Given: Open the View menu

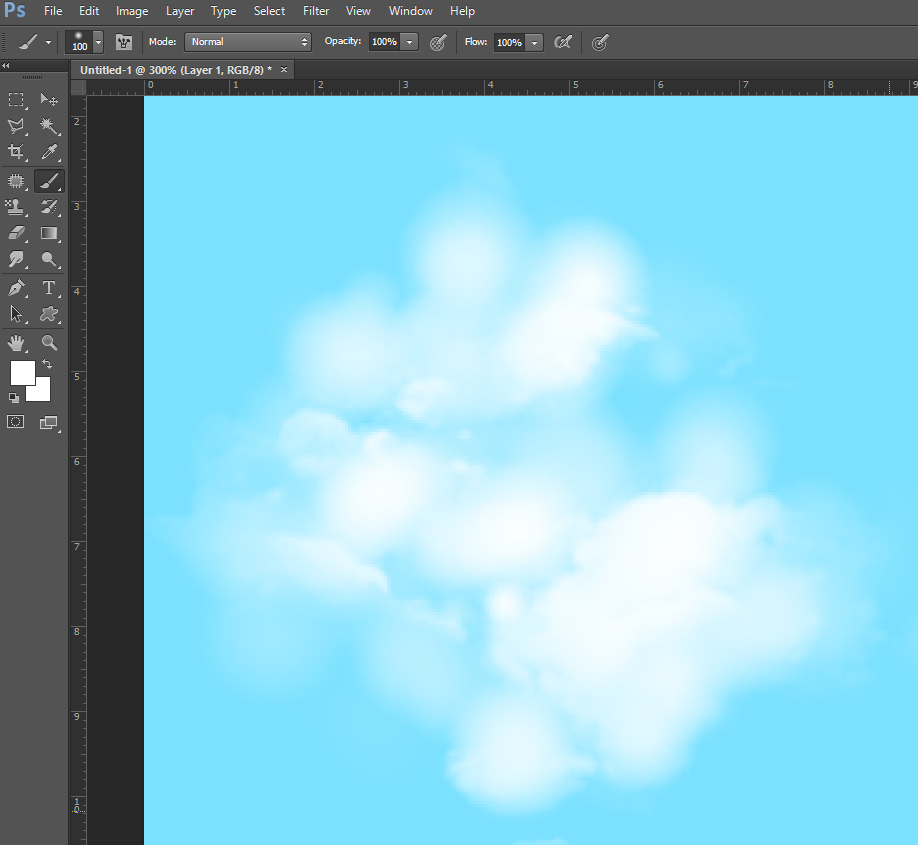Looking at the screenshot, I should pyautogui.click(x=358, y=11).
